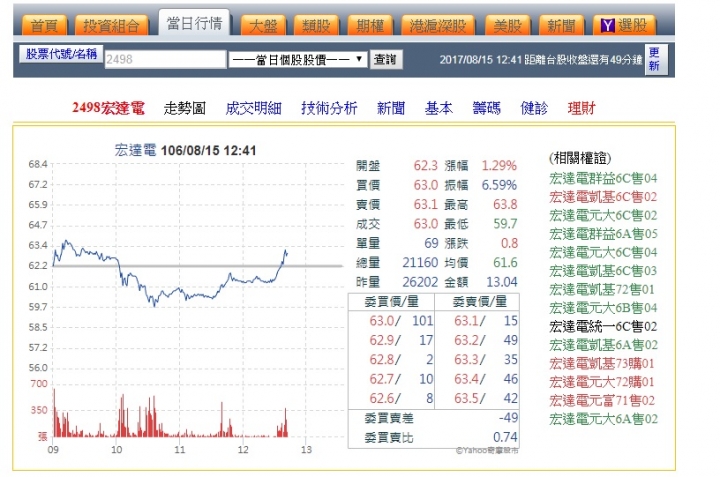This screenshot has width=720, height=477.
Task: Click the 委賣價/量 column header
Action: coord(479,302)
